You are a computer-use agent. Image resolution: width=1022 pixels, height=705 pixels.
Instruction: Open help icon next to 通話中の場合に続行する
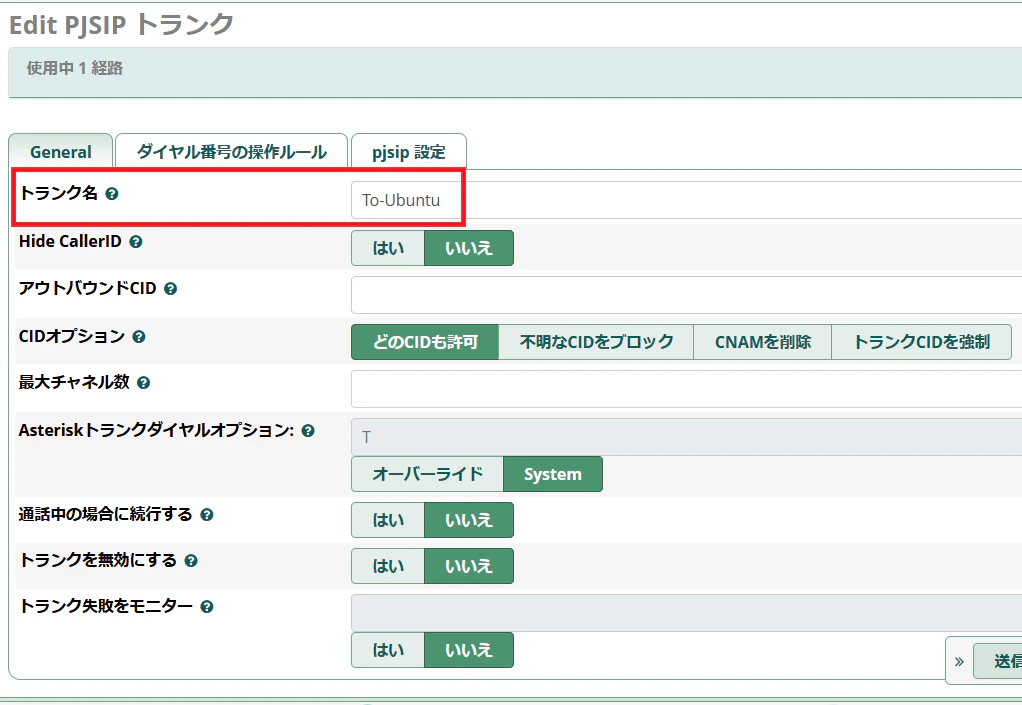coord(207,515)
